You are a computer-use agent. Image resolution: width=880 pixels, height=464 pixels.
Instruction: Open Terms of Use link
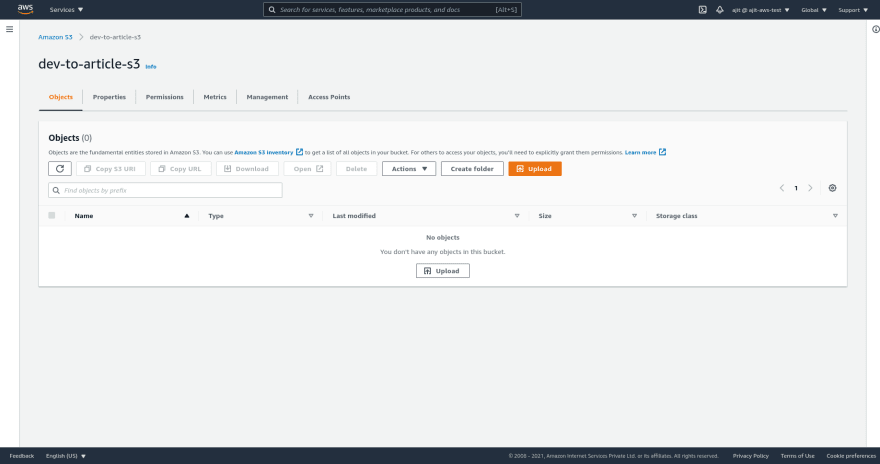(x=798, y=456)
